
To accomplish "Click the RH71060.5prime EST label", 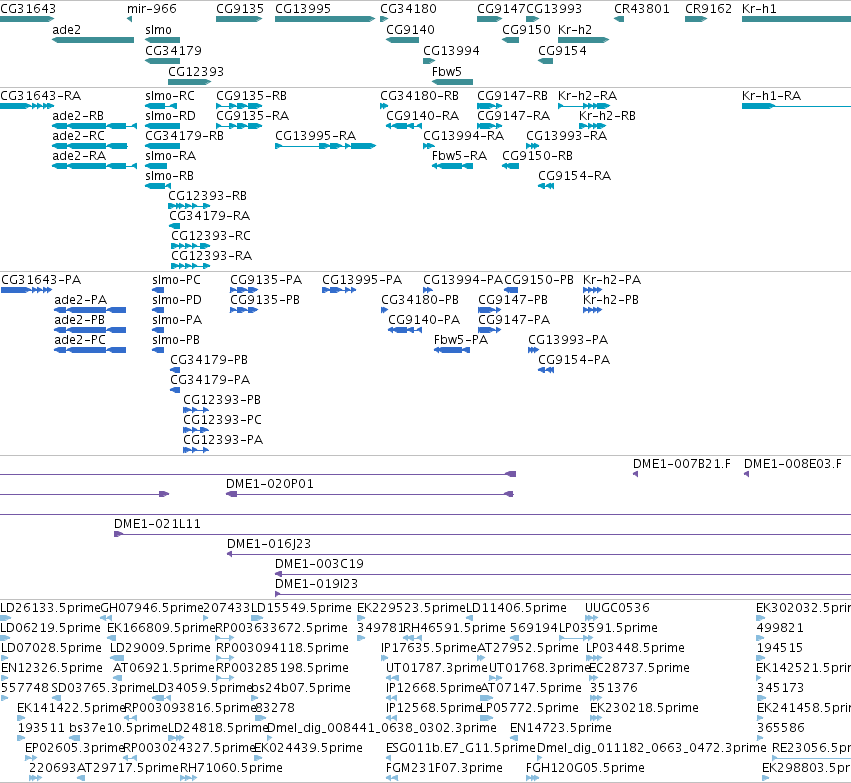I will point(231,768).
